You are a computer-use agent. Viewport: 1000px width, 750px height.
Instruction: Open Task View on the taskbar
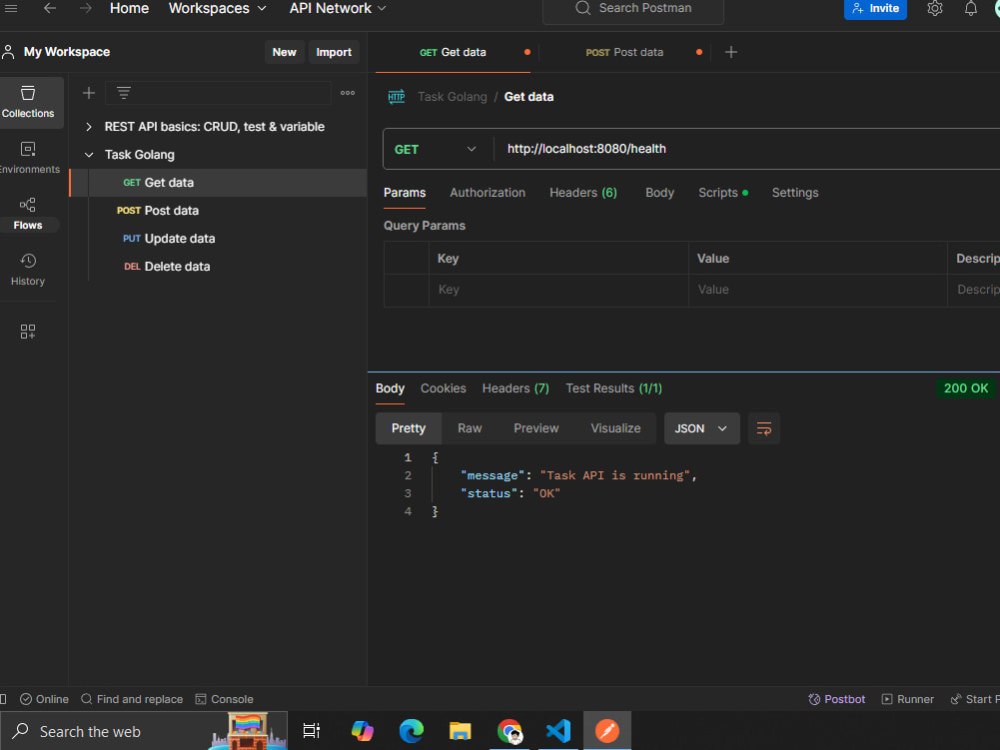coord(311,731)
